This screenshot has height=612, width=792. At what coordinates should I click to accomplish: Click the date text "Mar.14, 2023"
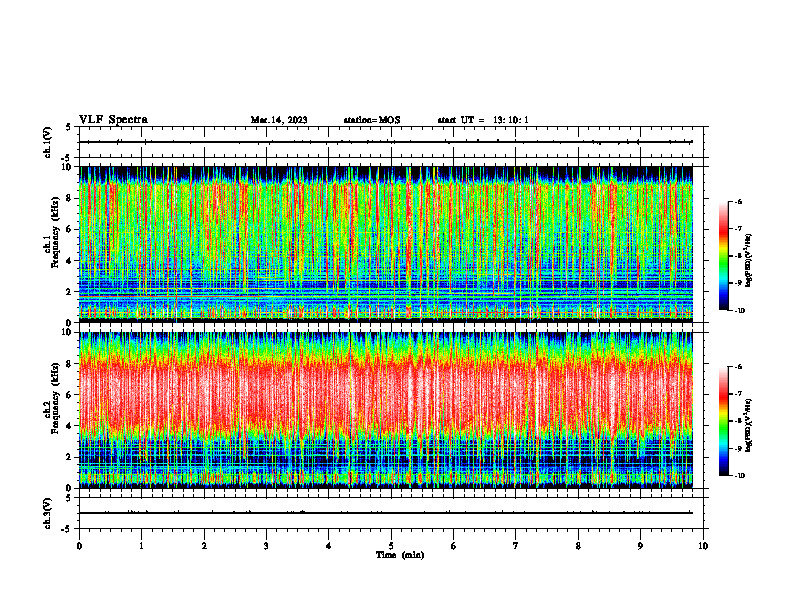click(279, 120)
